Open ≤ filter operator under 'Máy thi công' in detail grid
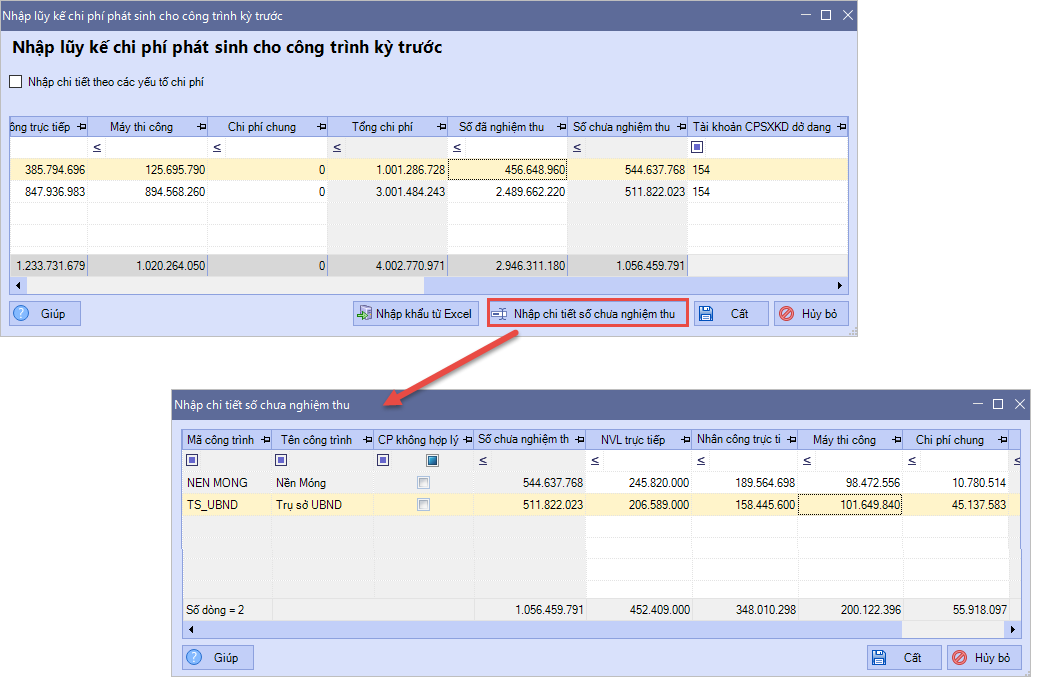Image resolution: width=1038 pixels, height=681 pixels. click(804, 461)
